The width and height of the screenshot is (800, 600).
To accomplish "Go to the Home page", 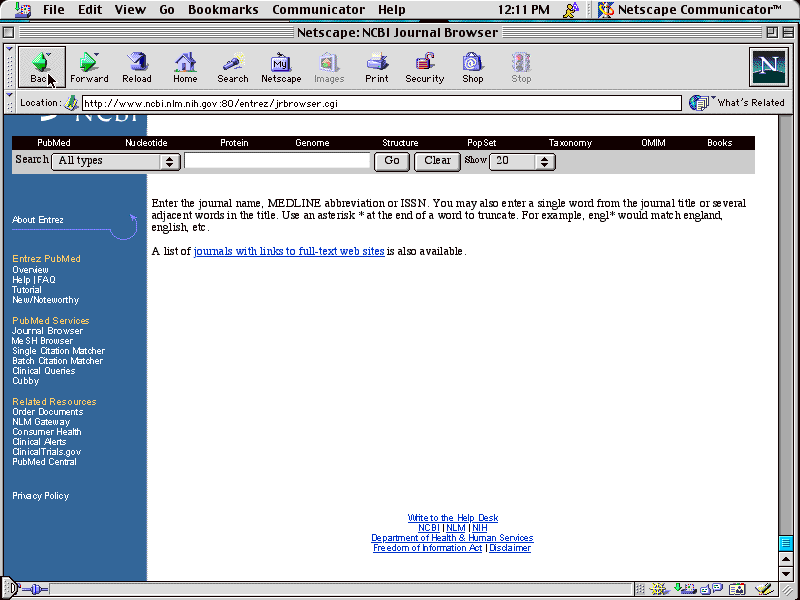I will [185, 67].
